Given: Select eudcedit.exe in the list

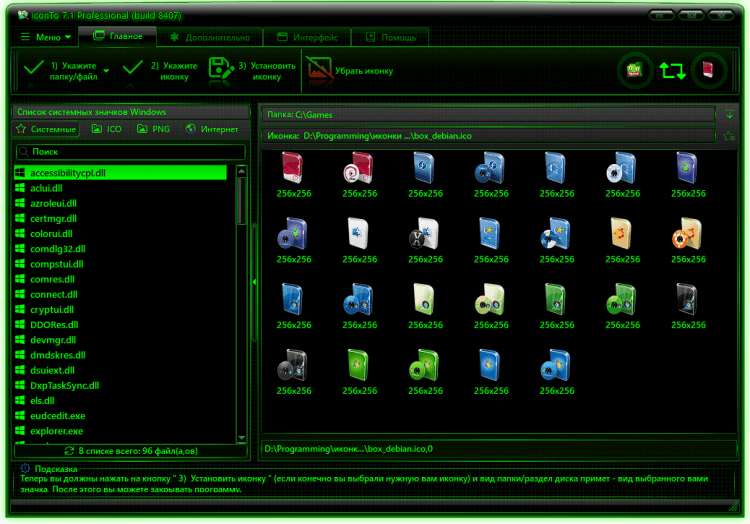Looking at the screenshot, I should click(x=121, y=416).
